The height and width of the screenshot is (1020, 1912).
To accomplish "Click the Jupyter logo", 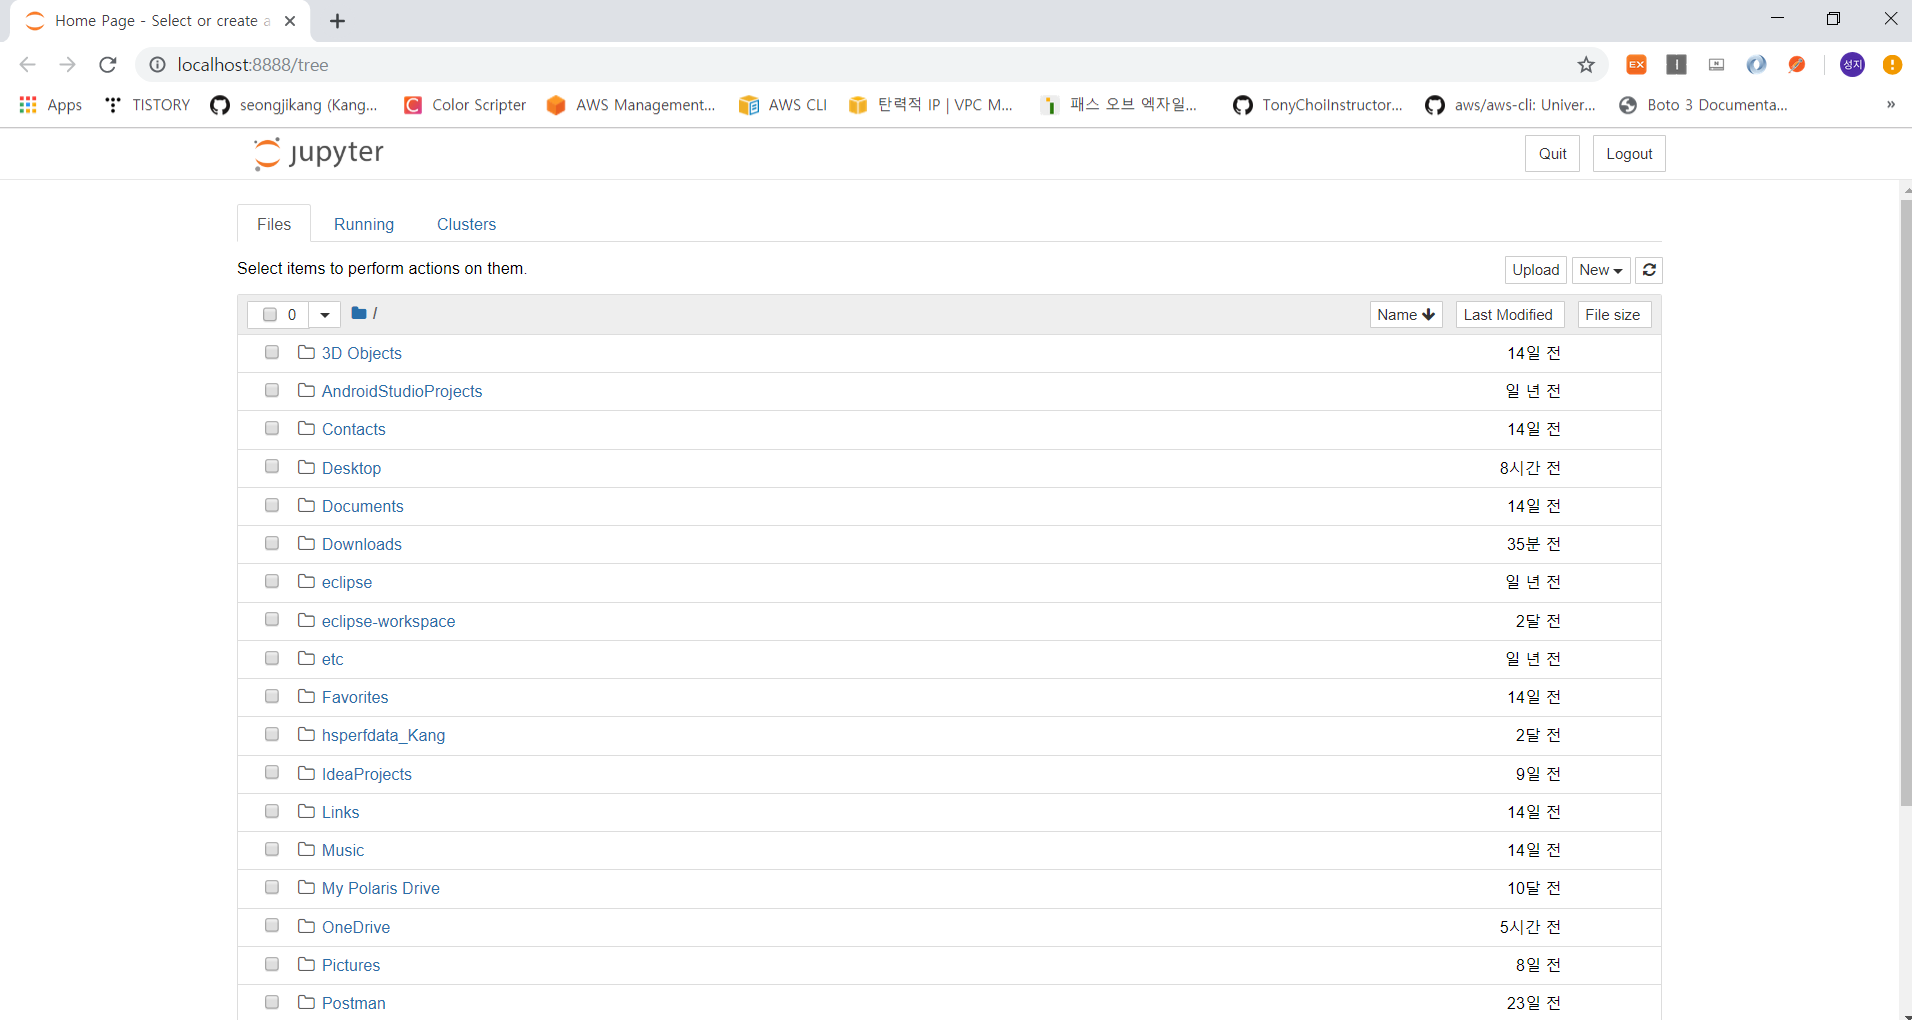I will [318, 153].
